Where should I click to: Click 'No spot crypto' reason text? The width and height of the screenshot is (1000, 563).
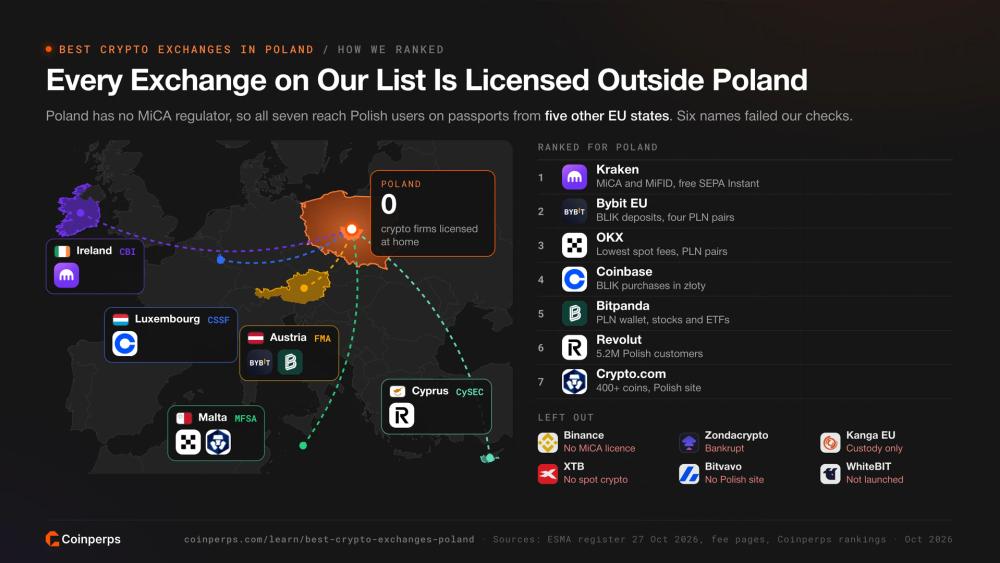(596, 479)
